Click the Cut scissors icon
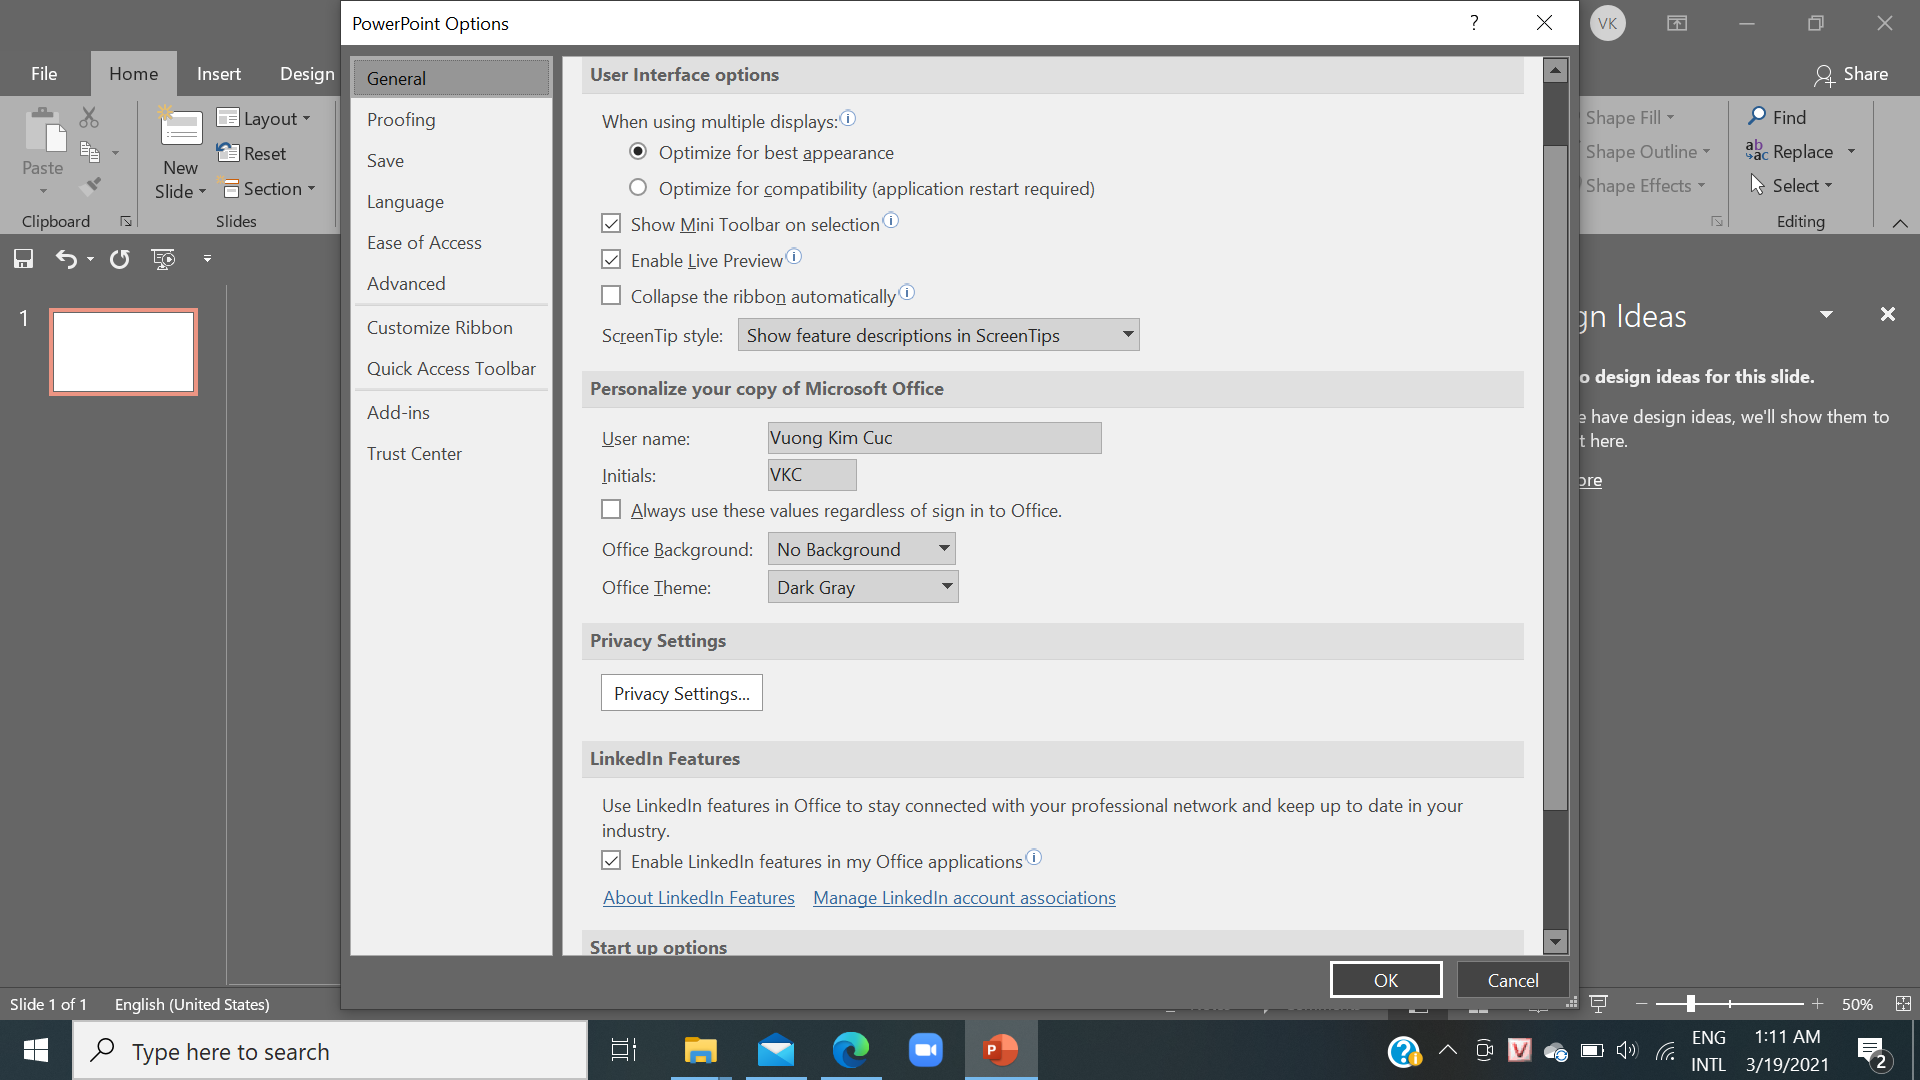Viewport: 1920px width, 1080px height. [89, 118]
